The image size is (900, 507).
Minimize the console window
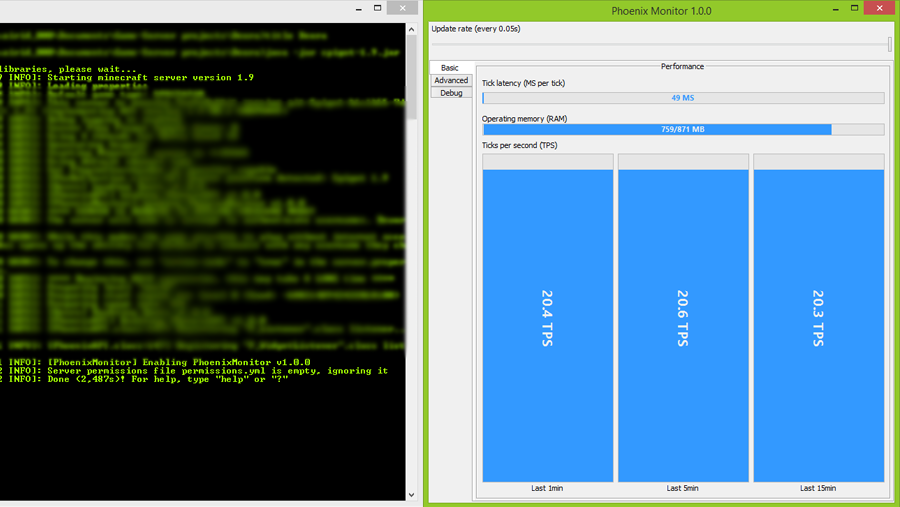359,8
